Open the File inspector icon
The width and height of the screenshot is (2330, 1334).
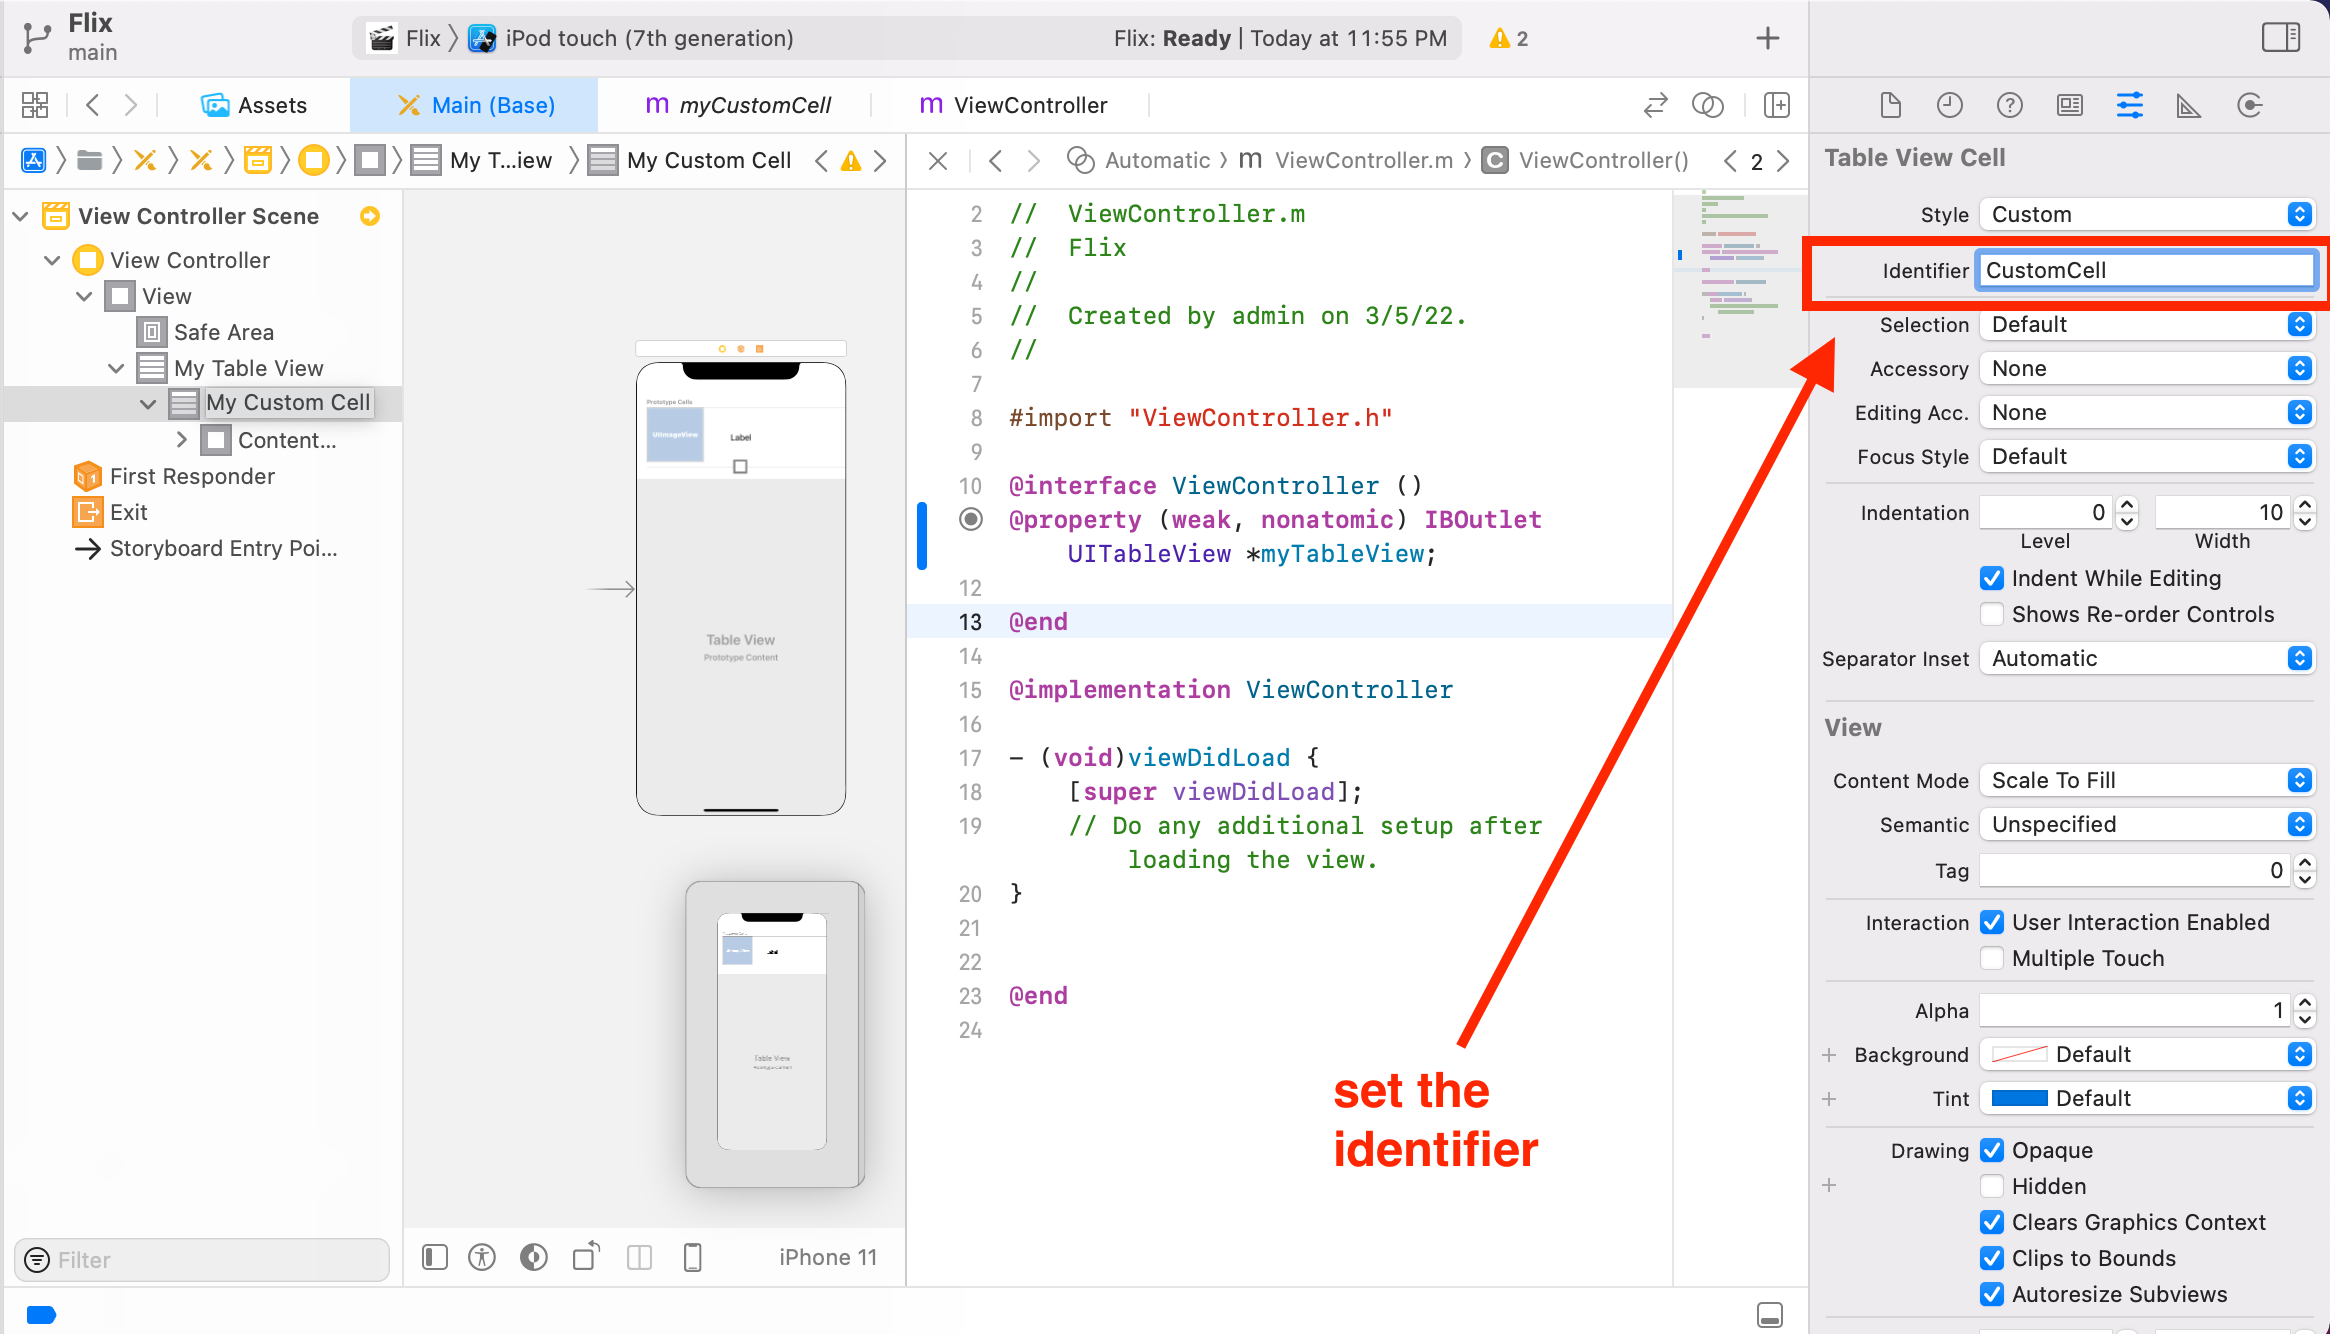(x=1889, y=105)
